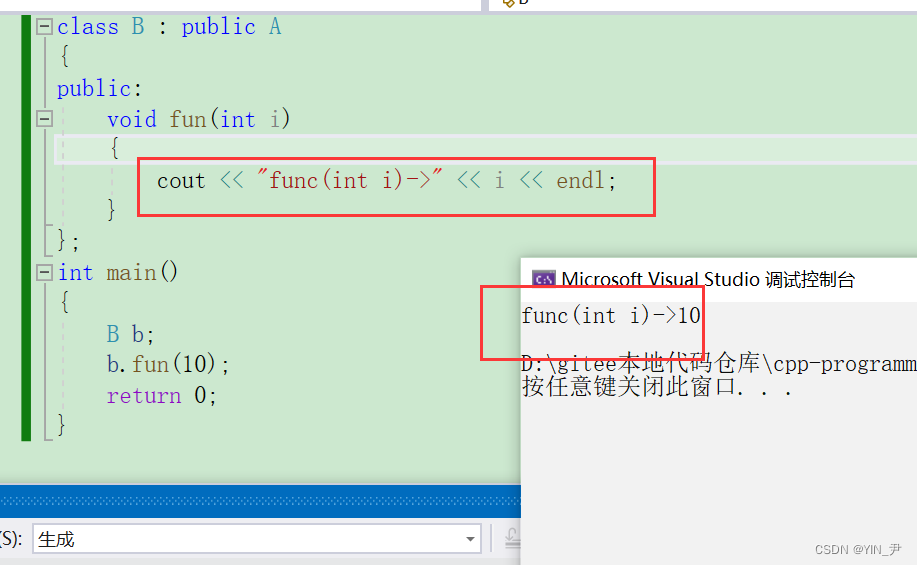Collapse the void fun(int i) block
This screenshot has width=917, height=565.
tap(44, 119)
